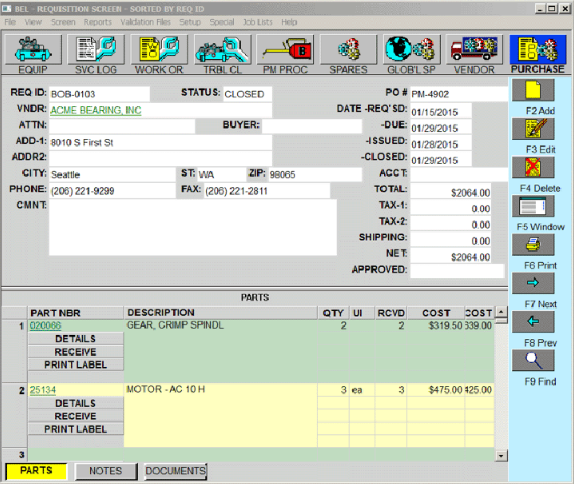This screenshot has height=484, width=574.
Task: Open the Reports menu
Action: click(x=97, y=22)
